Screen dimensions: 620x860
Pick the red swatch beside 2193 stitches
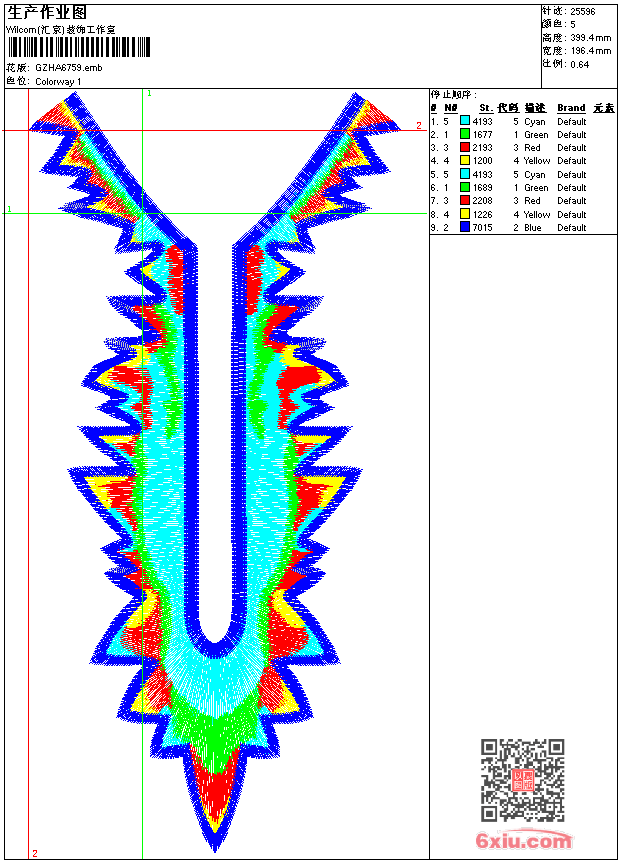click(465, 148)
